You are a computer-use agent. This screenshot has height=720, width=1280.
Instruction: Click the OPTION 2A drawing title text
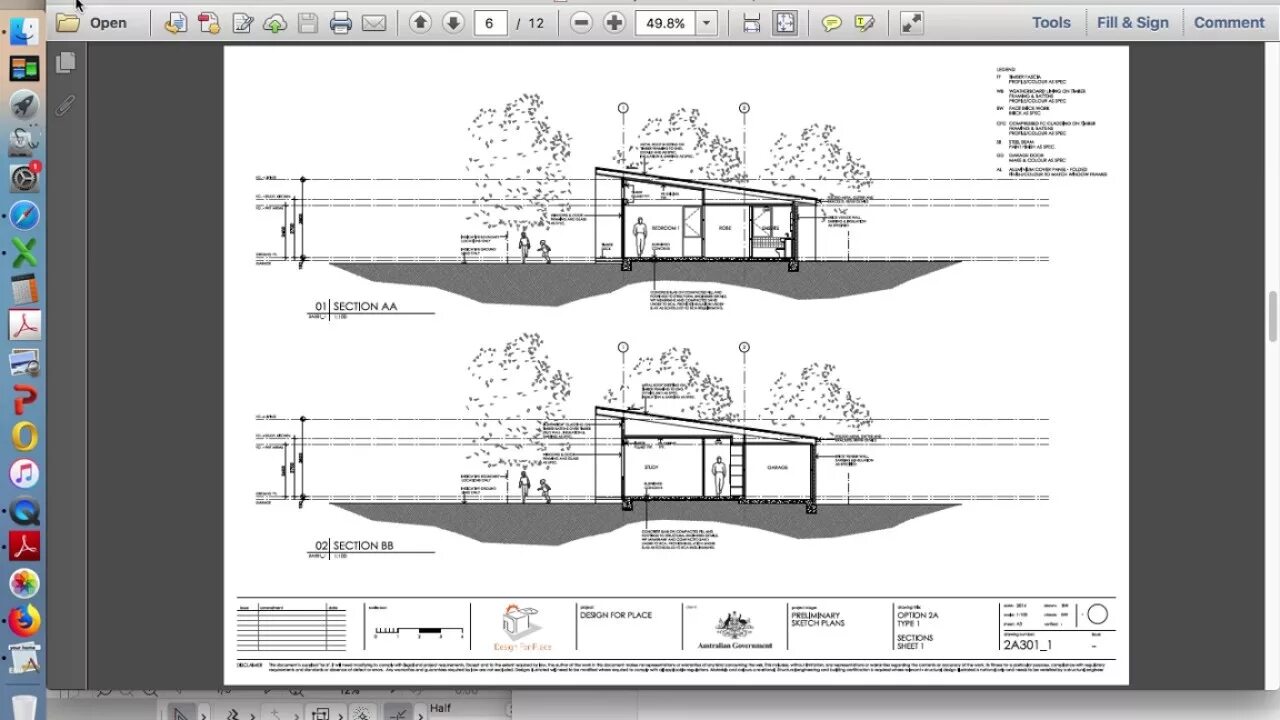tap(918, 615)
